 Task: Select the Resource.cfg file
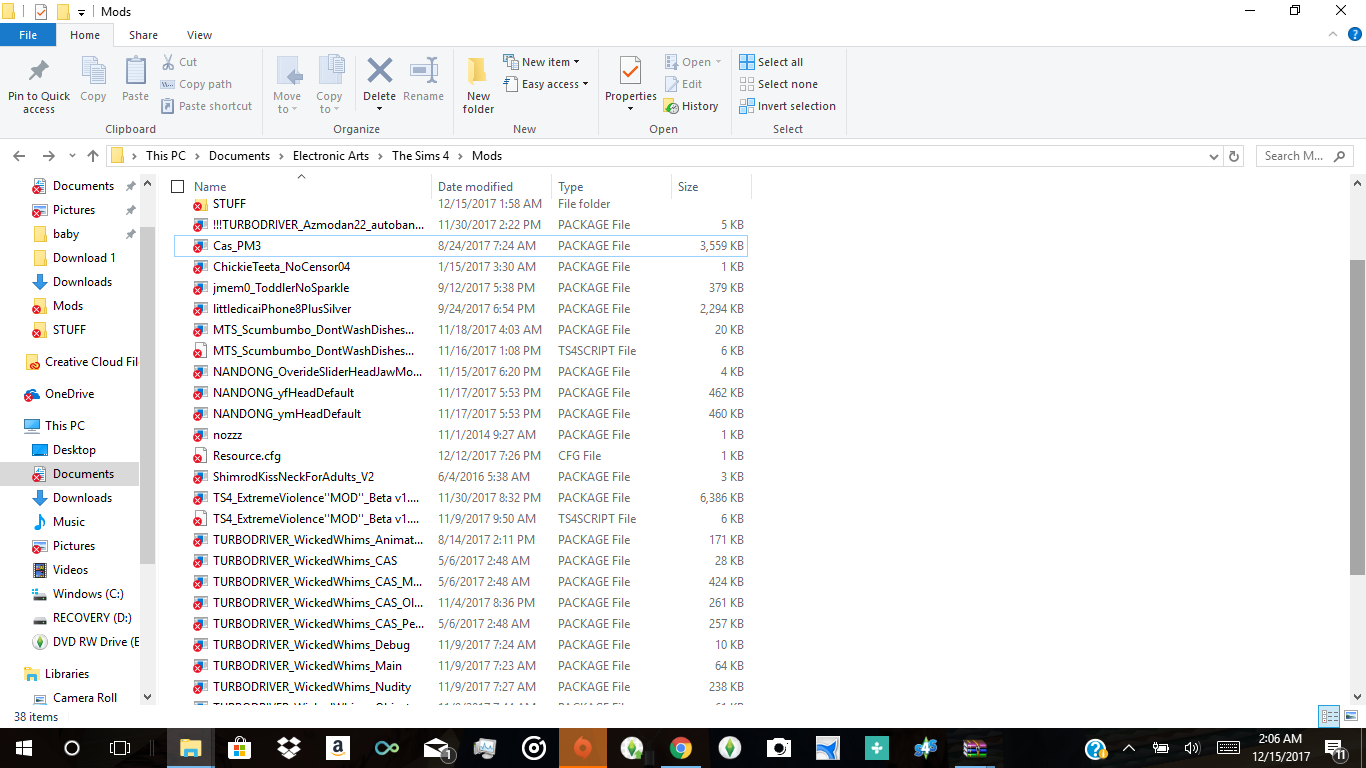(460, 456)
